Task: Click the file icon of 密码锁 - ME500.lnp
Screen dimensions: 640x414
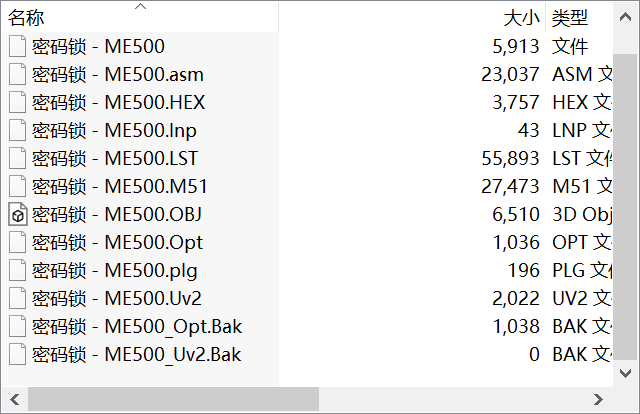Action: coord(18,131)
